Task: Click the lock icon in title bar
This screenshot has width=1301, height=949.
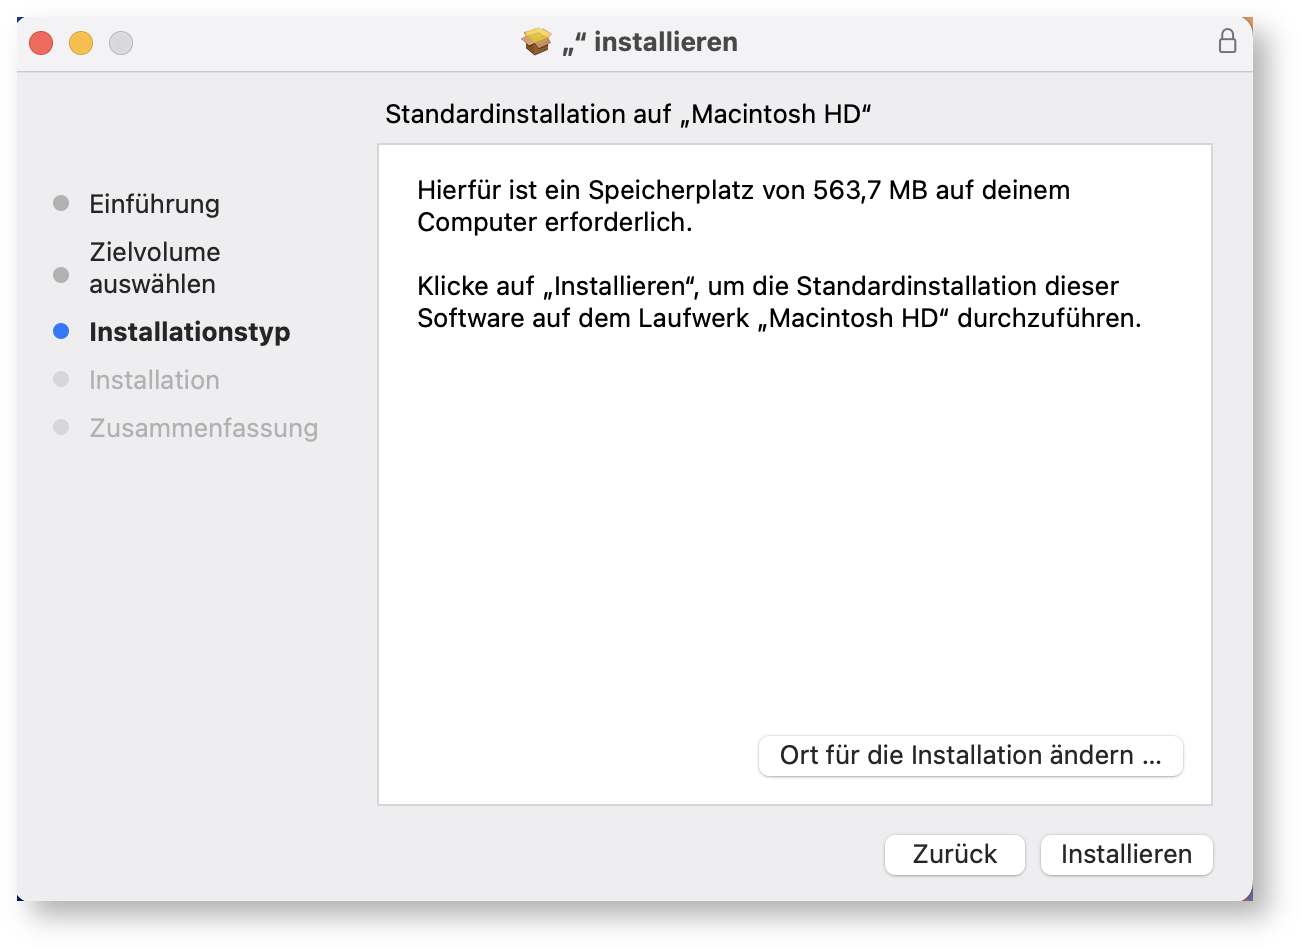Action: [1227, 41]
